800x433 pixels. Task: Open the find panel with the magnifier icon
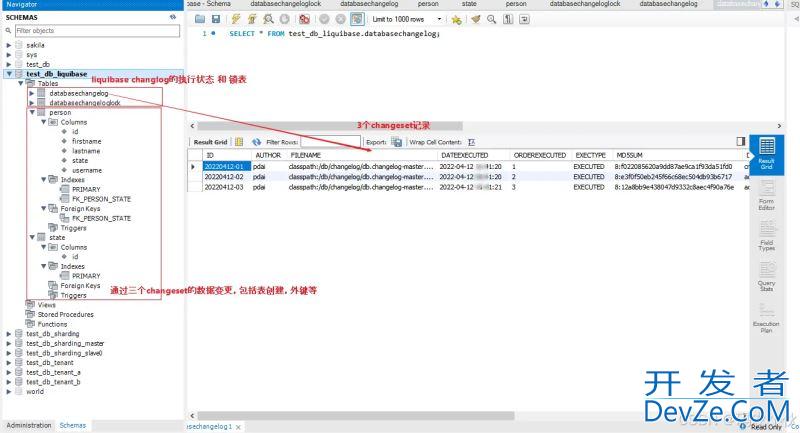[x=491, y=19]
